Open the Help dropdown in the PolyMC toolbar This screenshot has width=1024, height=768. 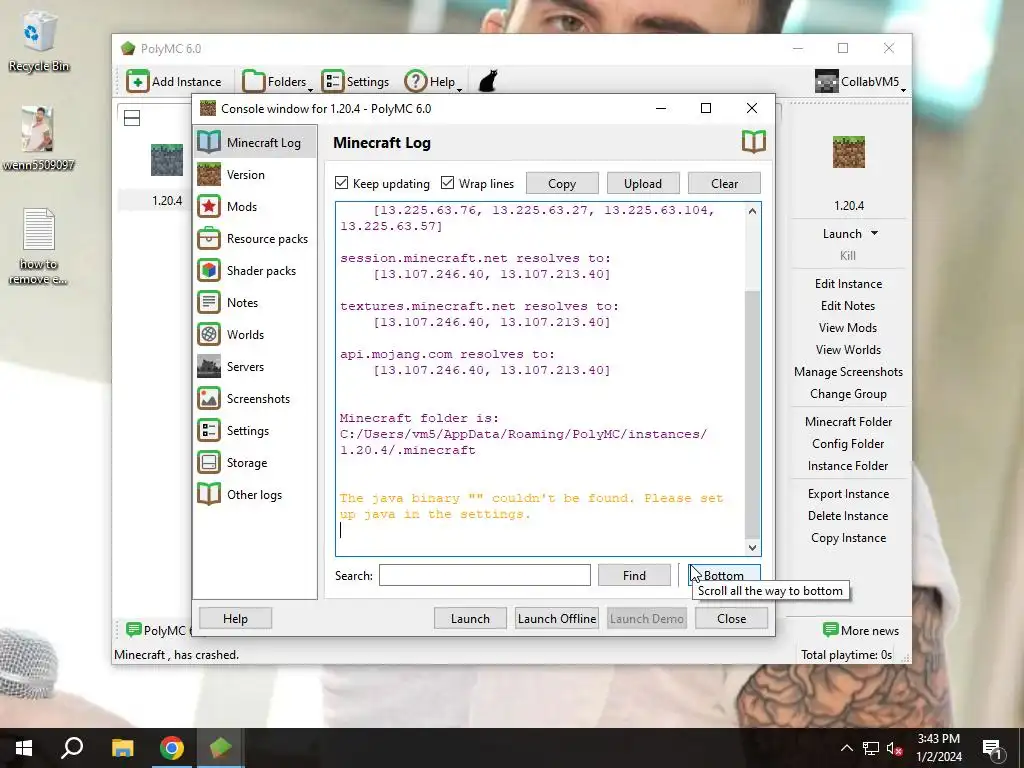click(434, 82)
